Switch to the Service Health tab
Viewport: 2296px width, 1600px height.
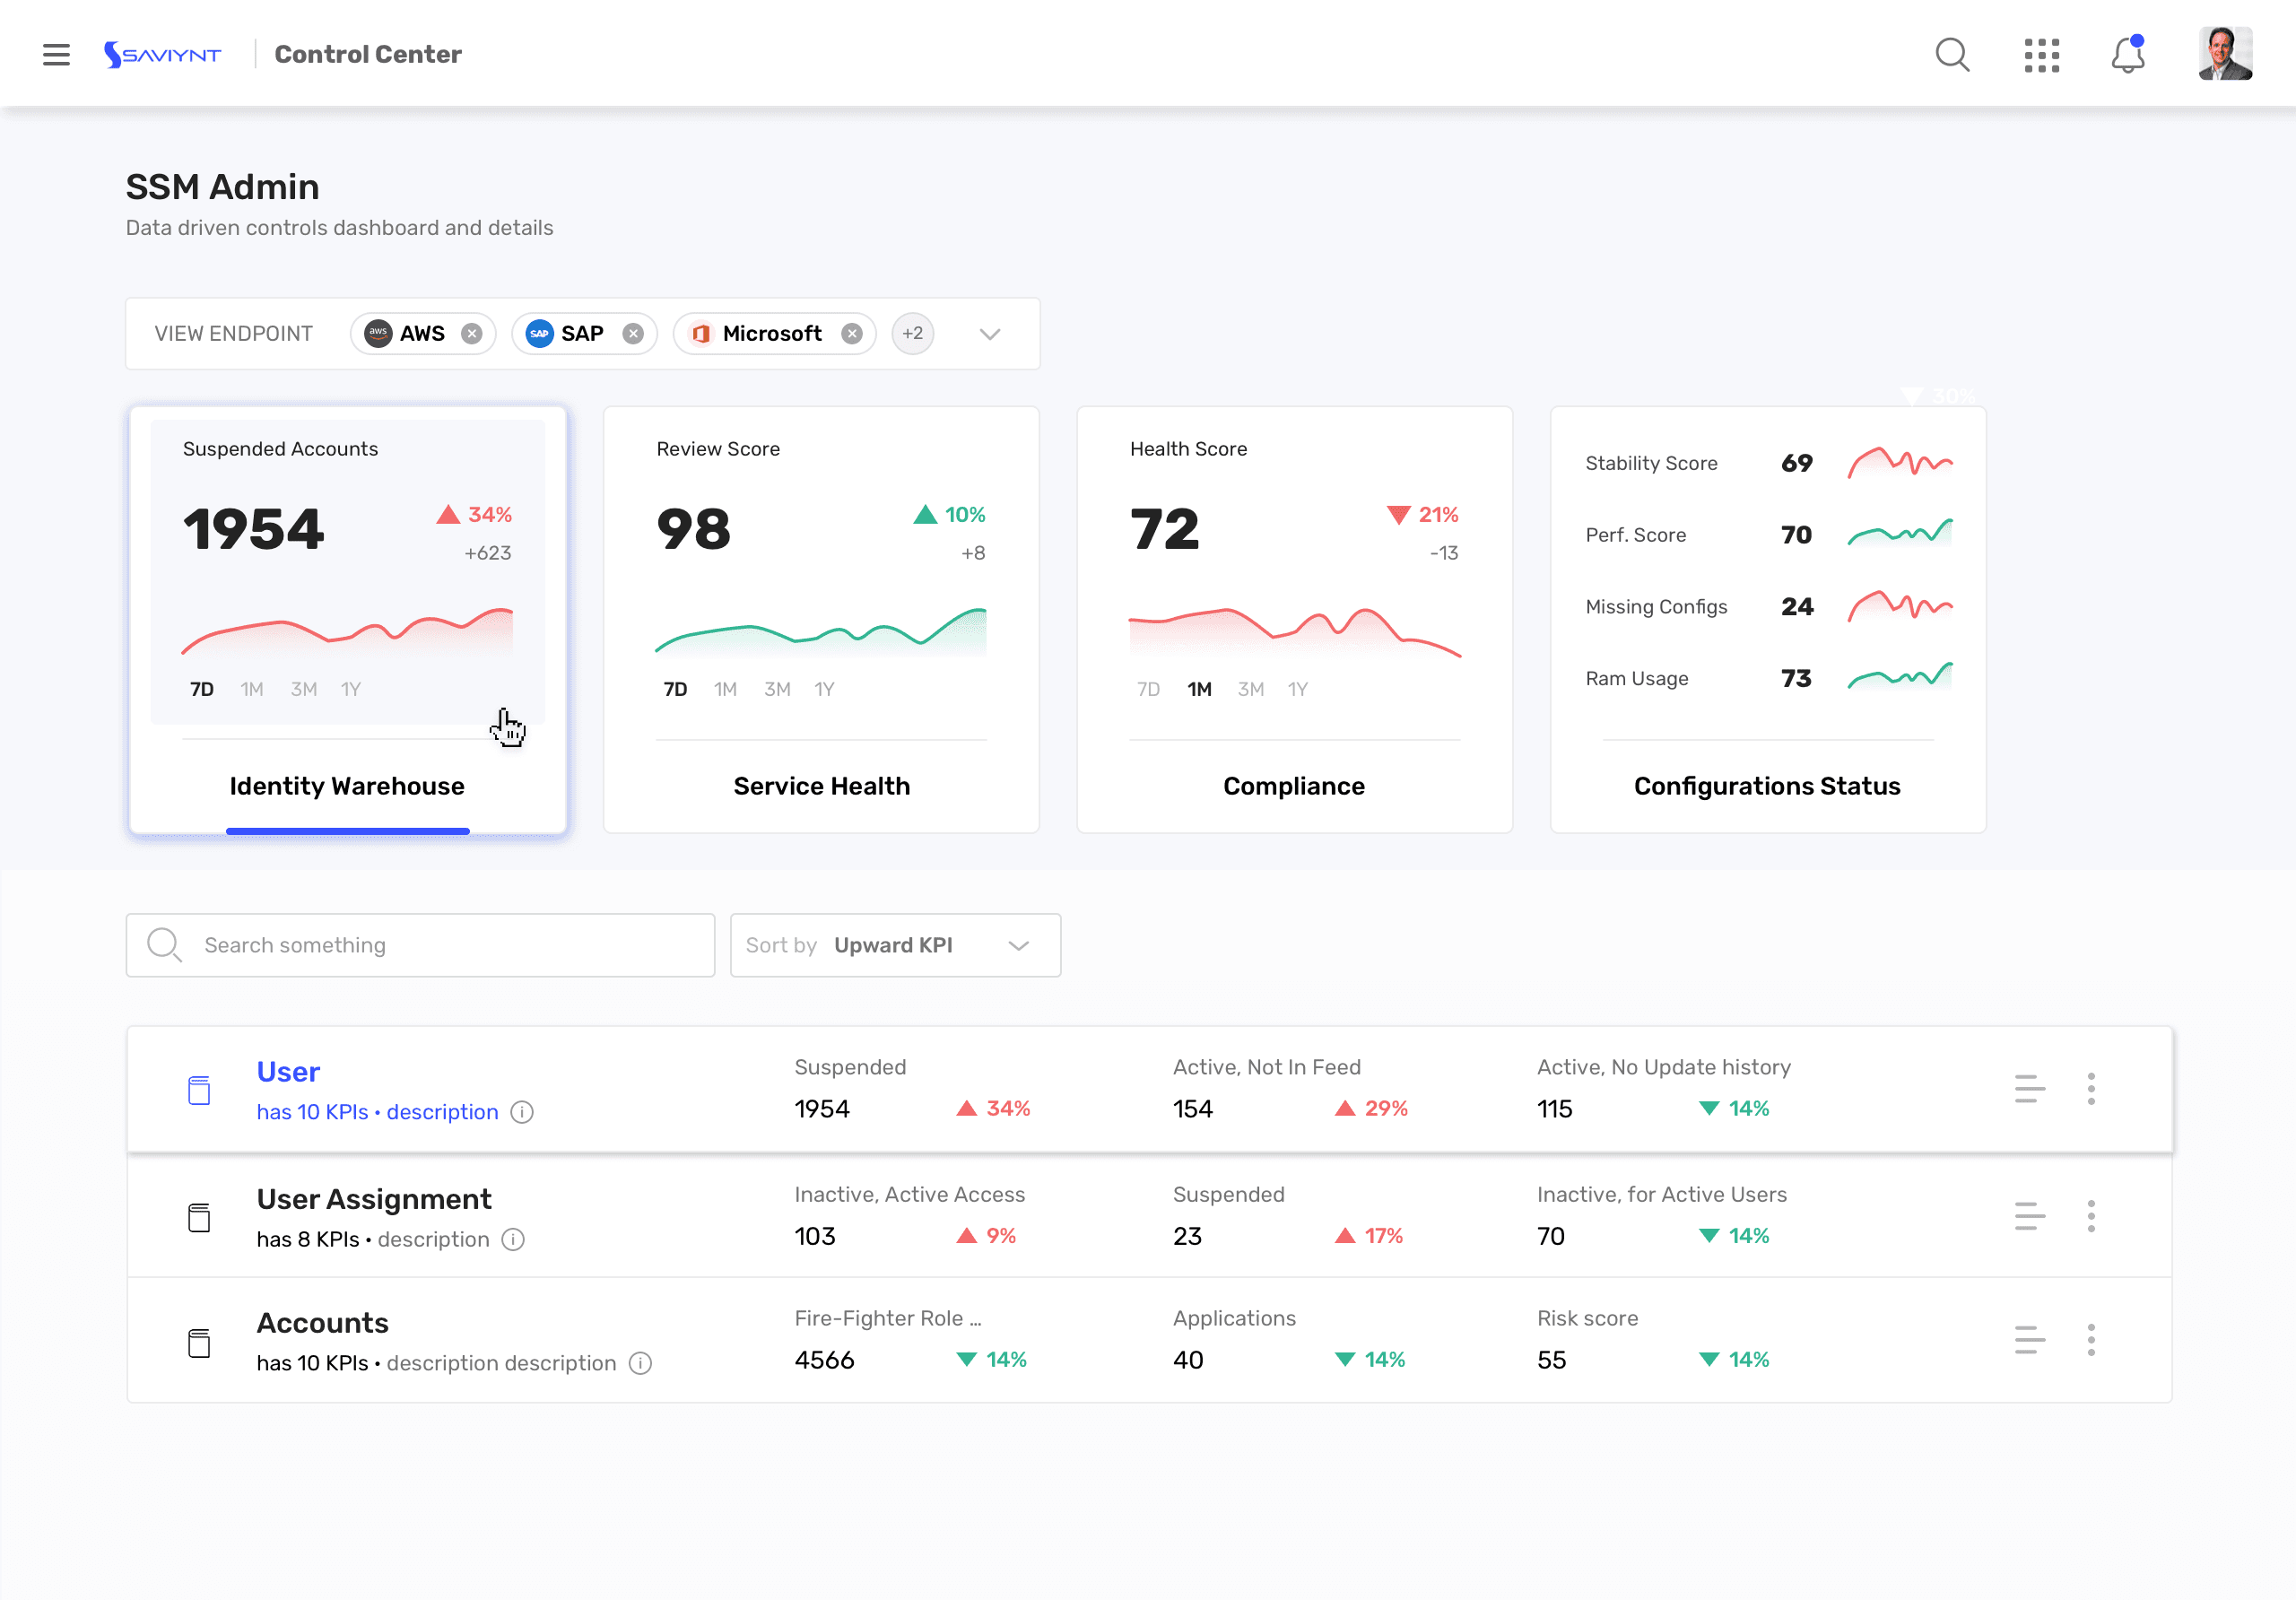tap(821, 786)
